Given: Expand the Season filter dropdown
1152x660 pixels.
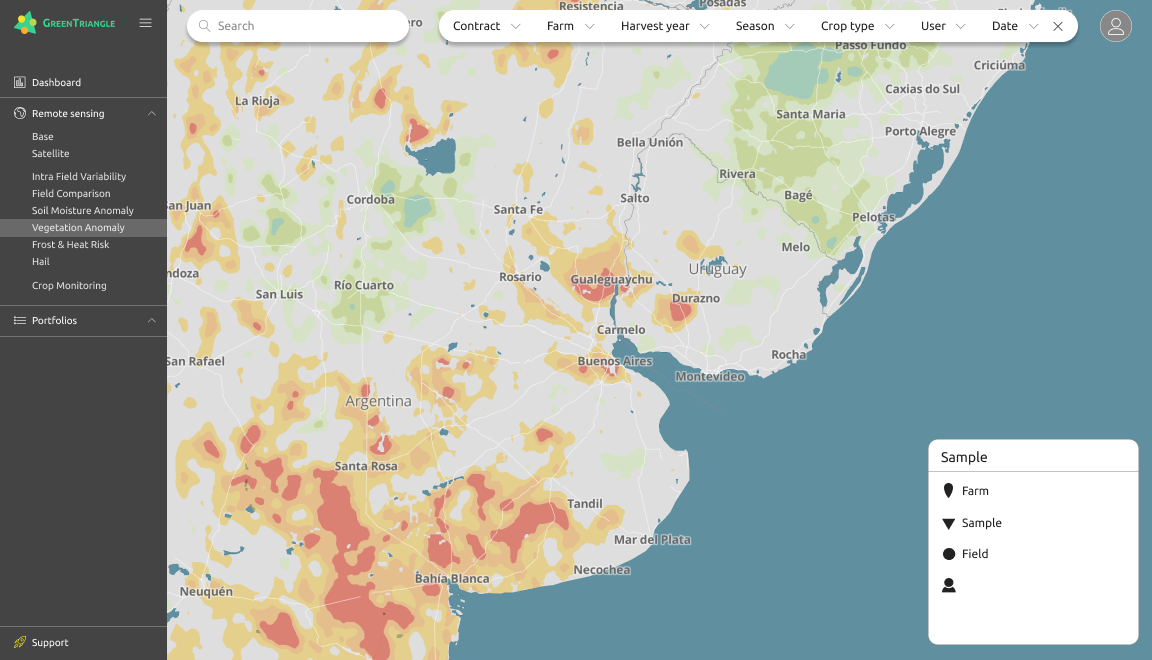Looking at the screenshot, I should click(x=765, y=26).
